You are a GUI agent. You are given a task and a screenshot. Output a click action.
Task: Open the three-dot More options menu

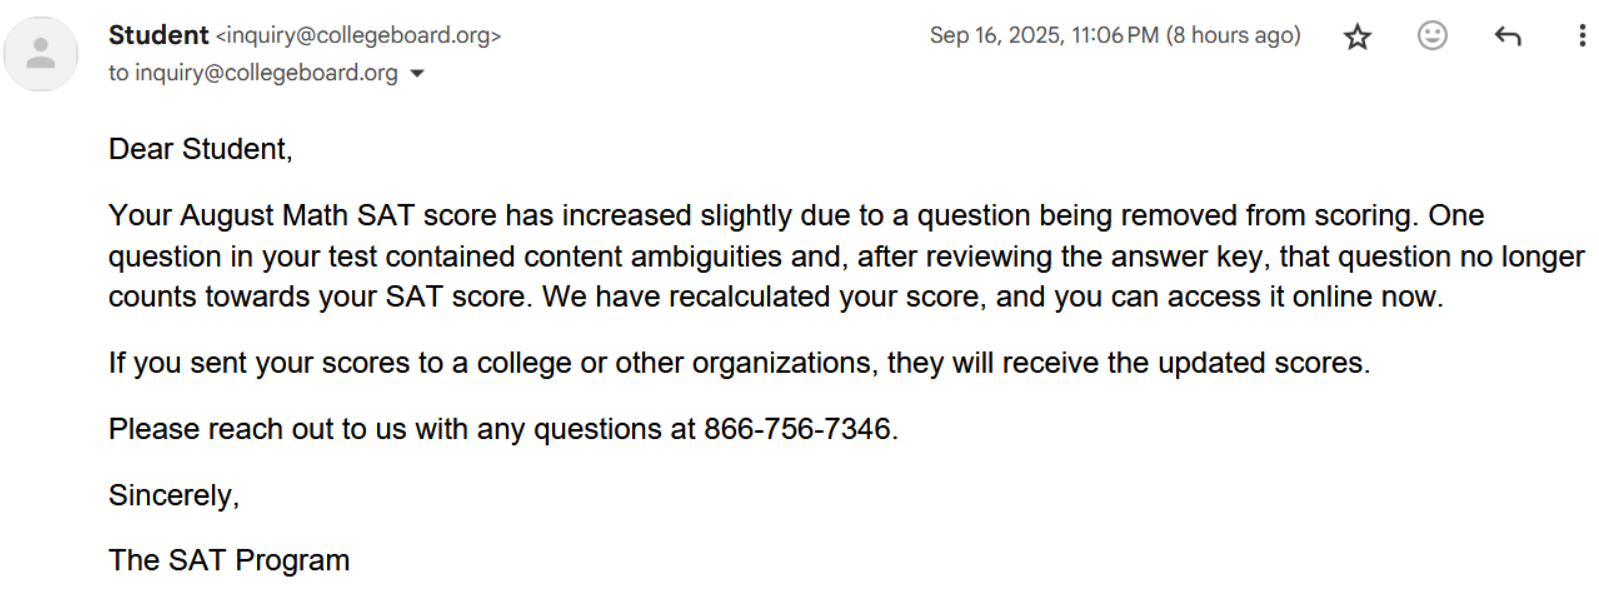tap(1581, 36)
